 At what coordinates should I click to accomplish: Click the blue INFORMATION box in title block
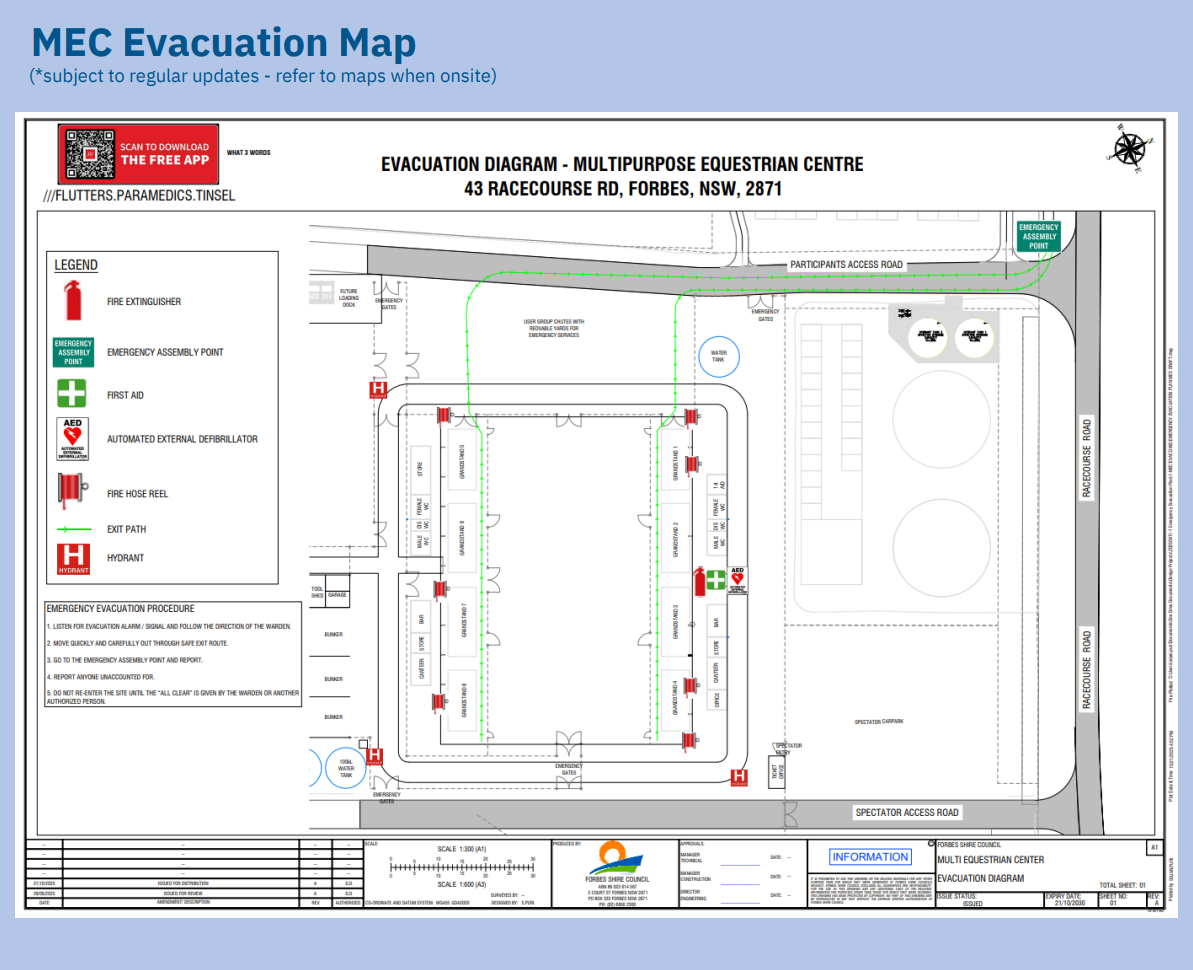(870, 857)
